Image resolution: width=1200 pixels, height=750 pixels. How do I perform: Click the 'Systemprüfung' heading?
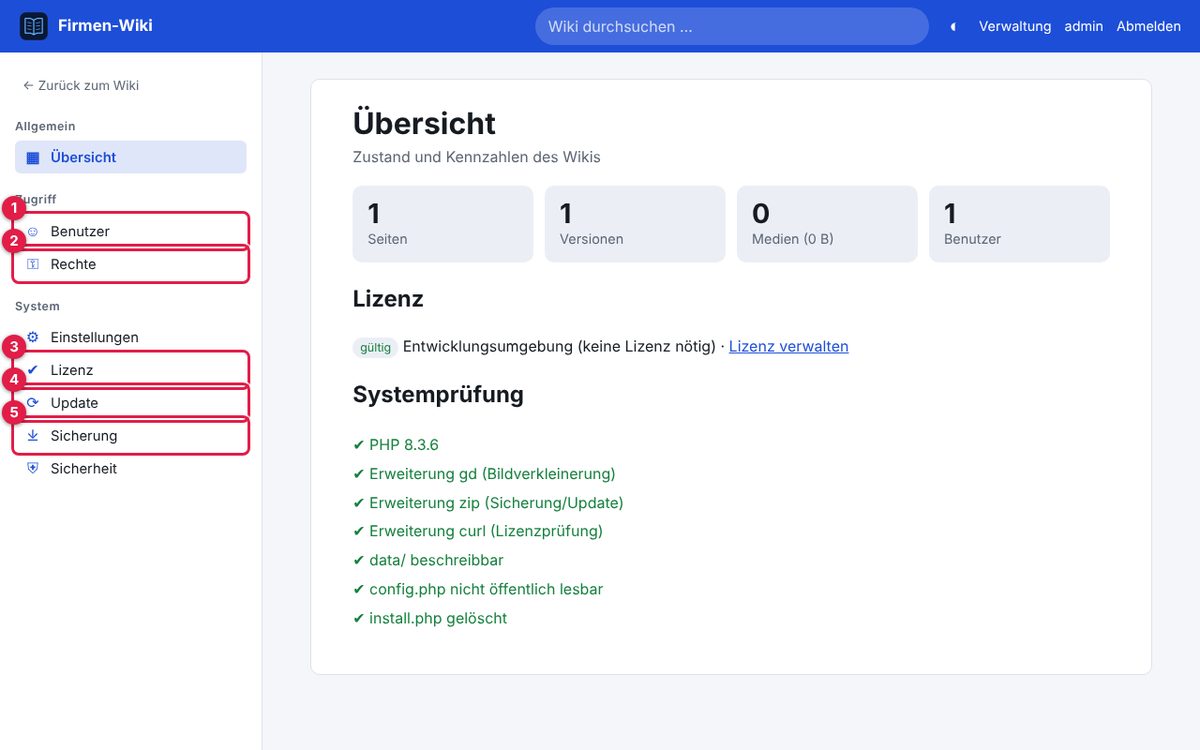point(438,394)
